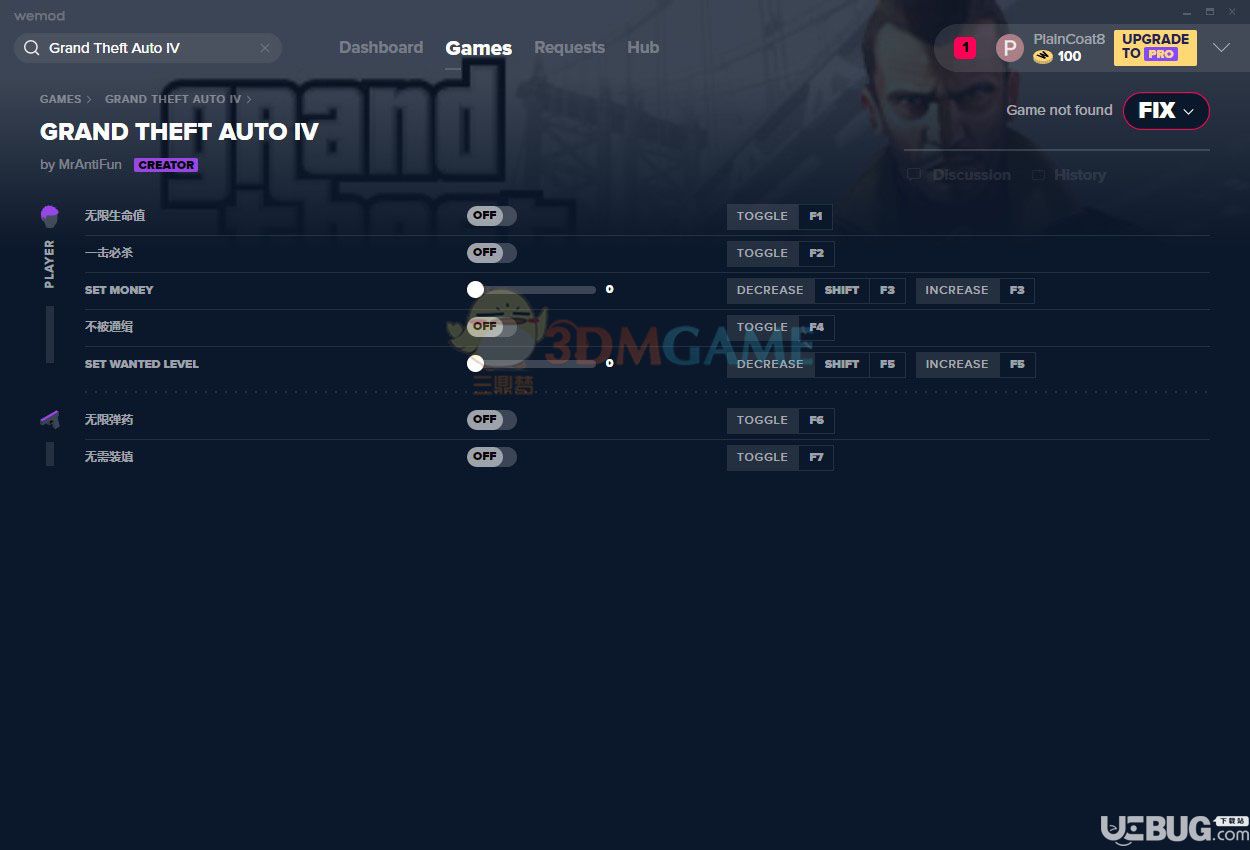Toggle 不被通缉 cheat switch
The width and height of the screenshot is (1250, 850).
pos(492,327)
